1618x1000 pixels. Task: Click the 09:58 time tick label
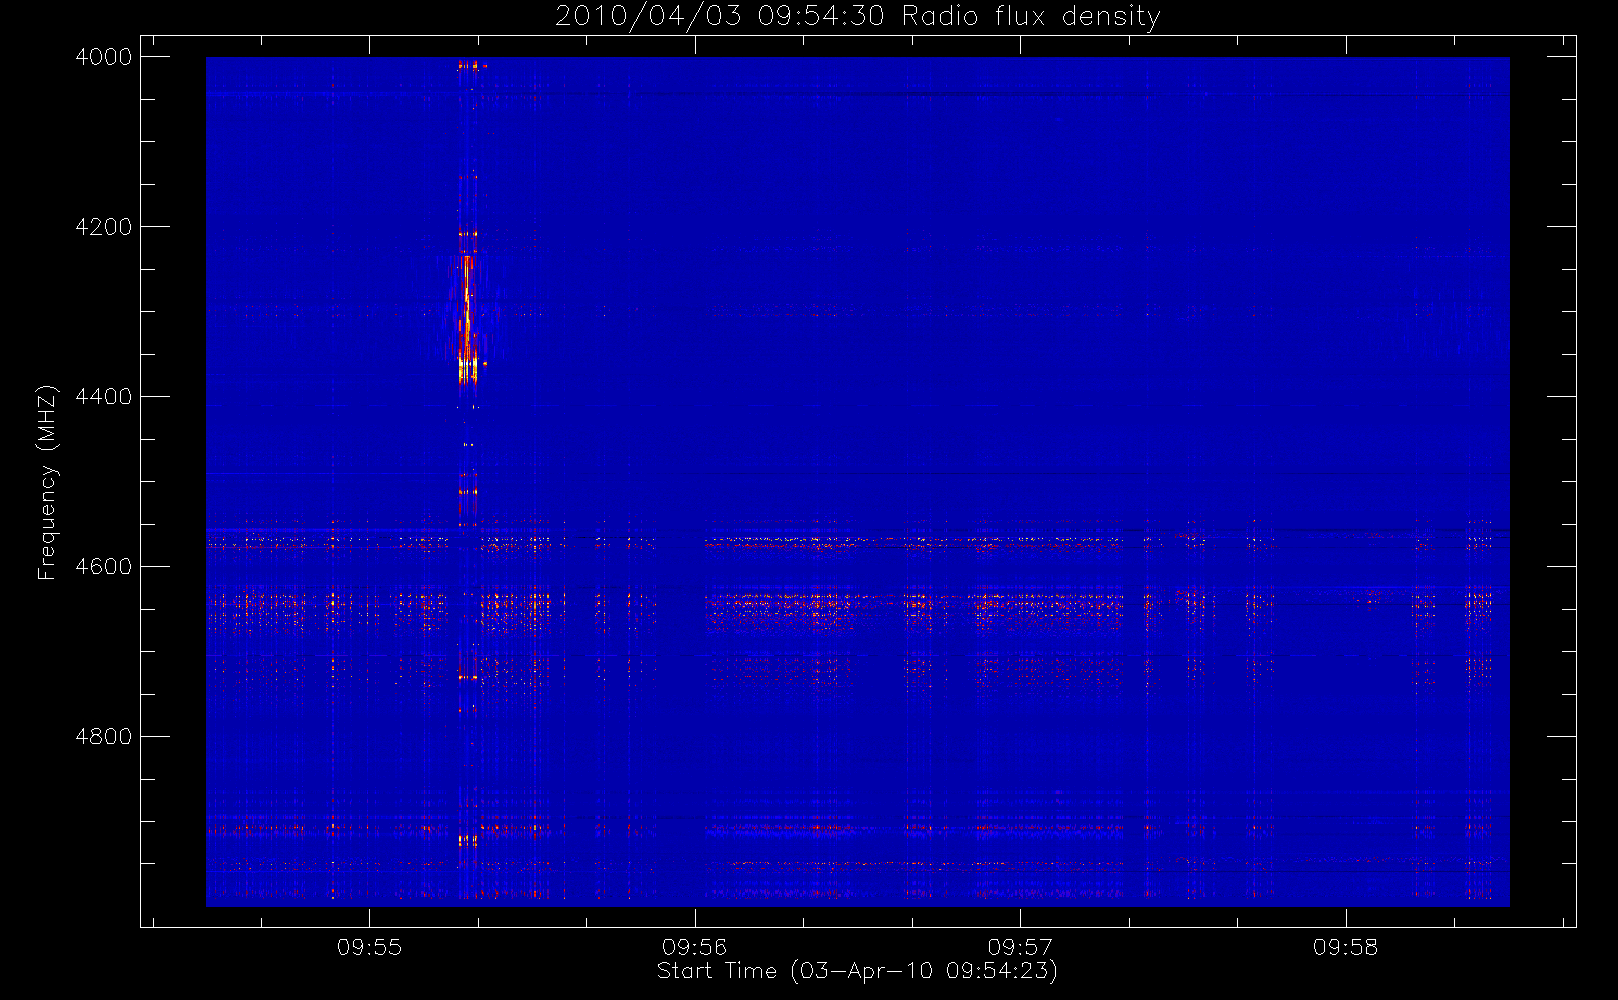pos(1345,947)
